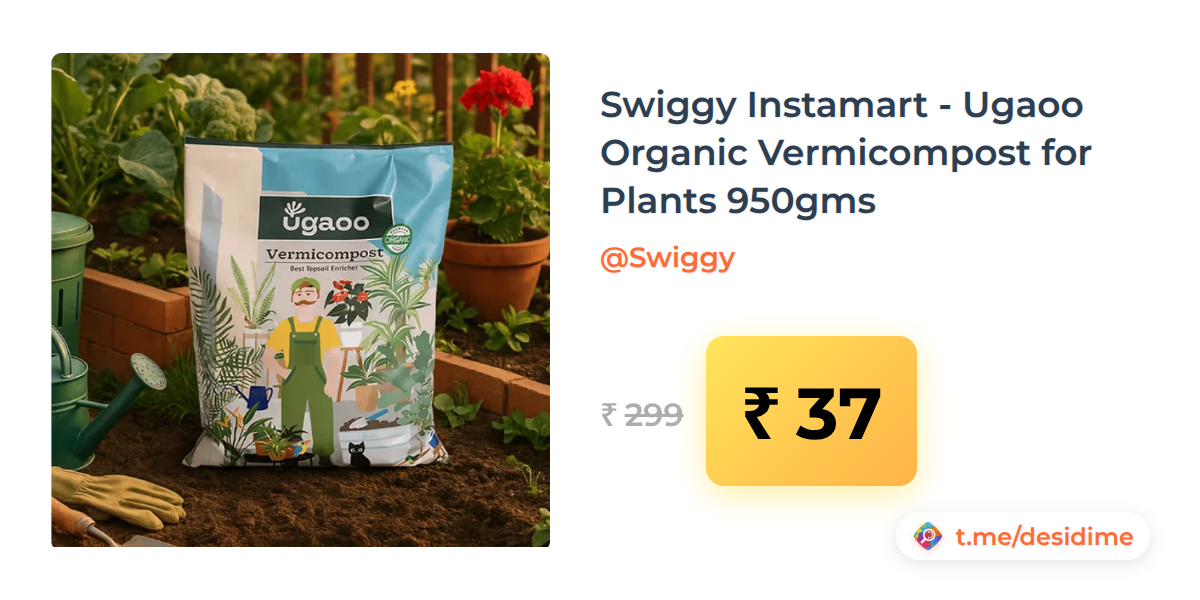Click the Best Topsoil Enricher tagline

point(325,269)
